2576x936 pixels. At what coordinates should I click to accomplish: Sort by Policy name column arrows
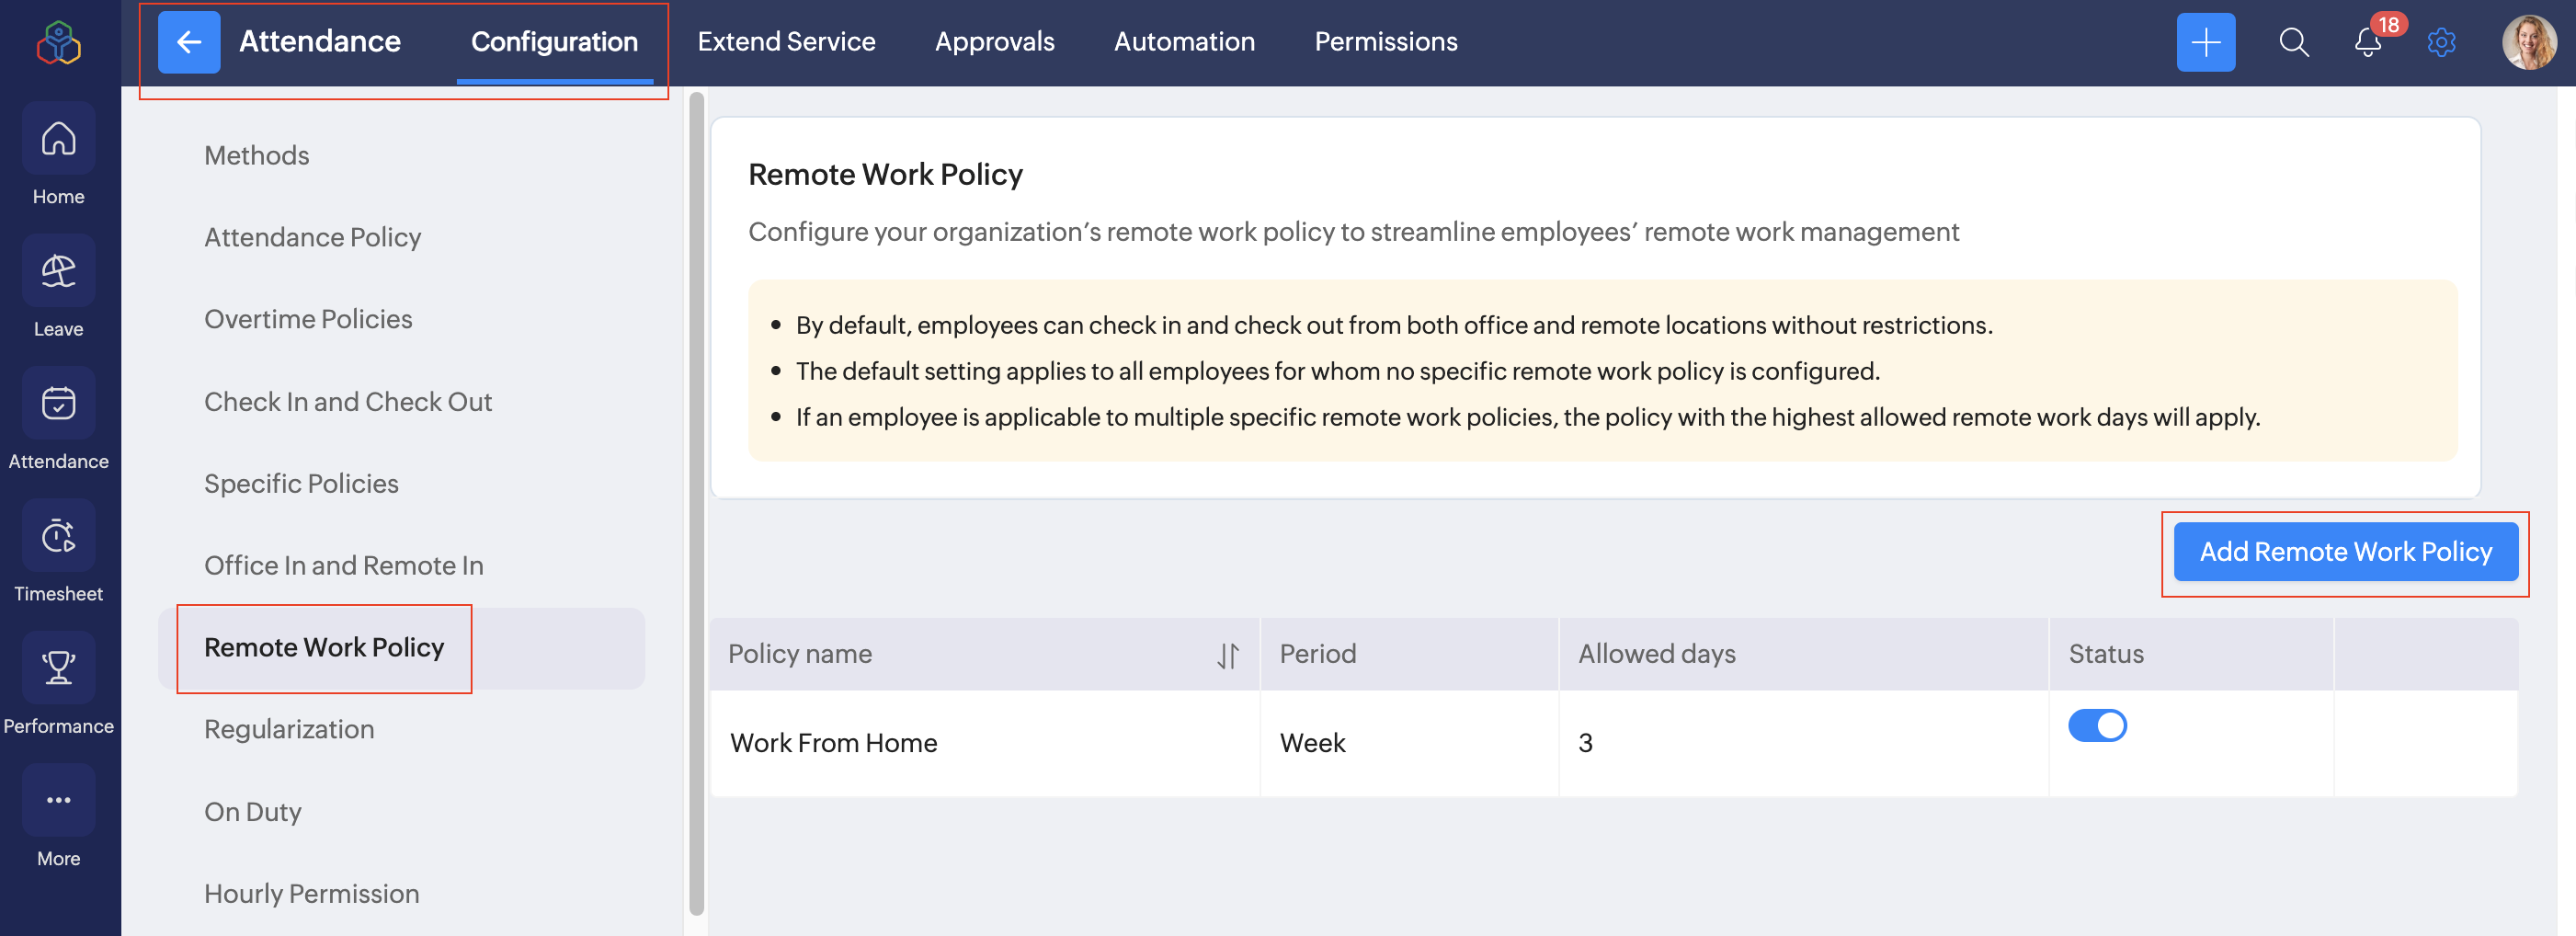[x=1227, y=655]
